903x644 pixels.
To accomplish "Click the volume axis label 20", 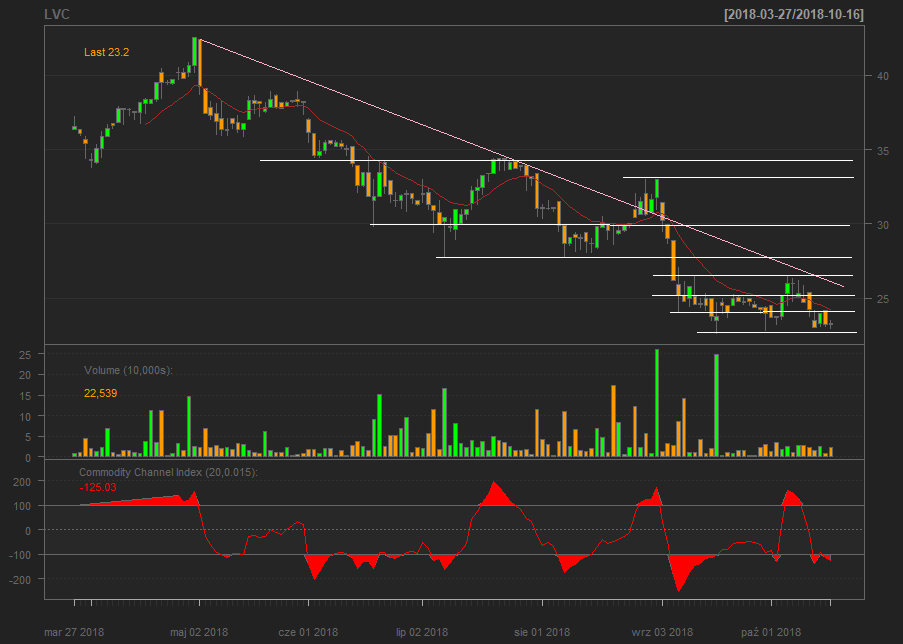I will point(25,376).
